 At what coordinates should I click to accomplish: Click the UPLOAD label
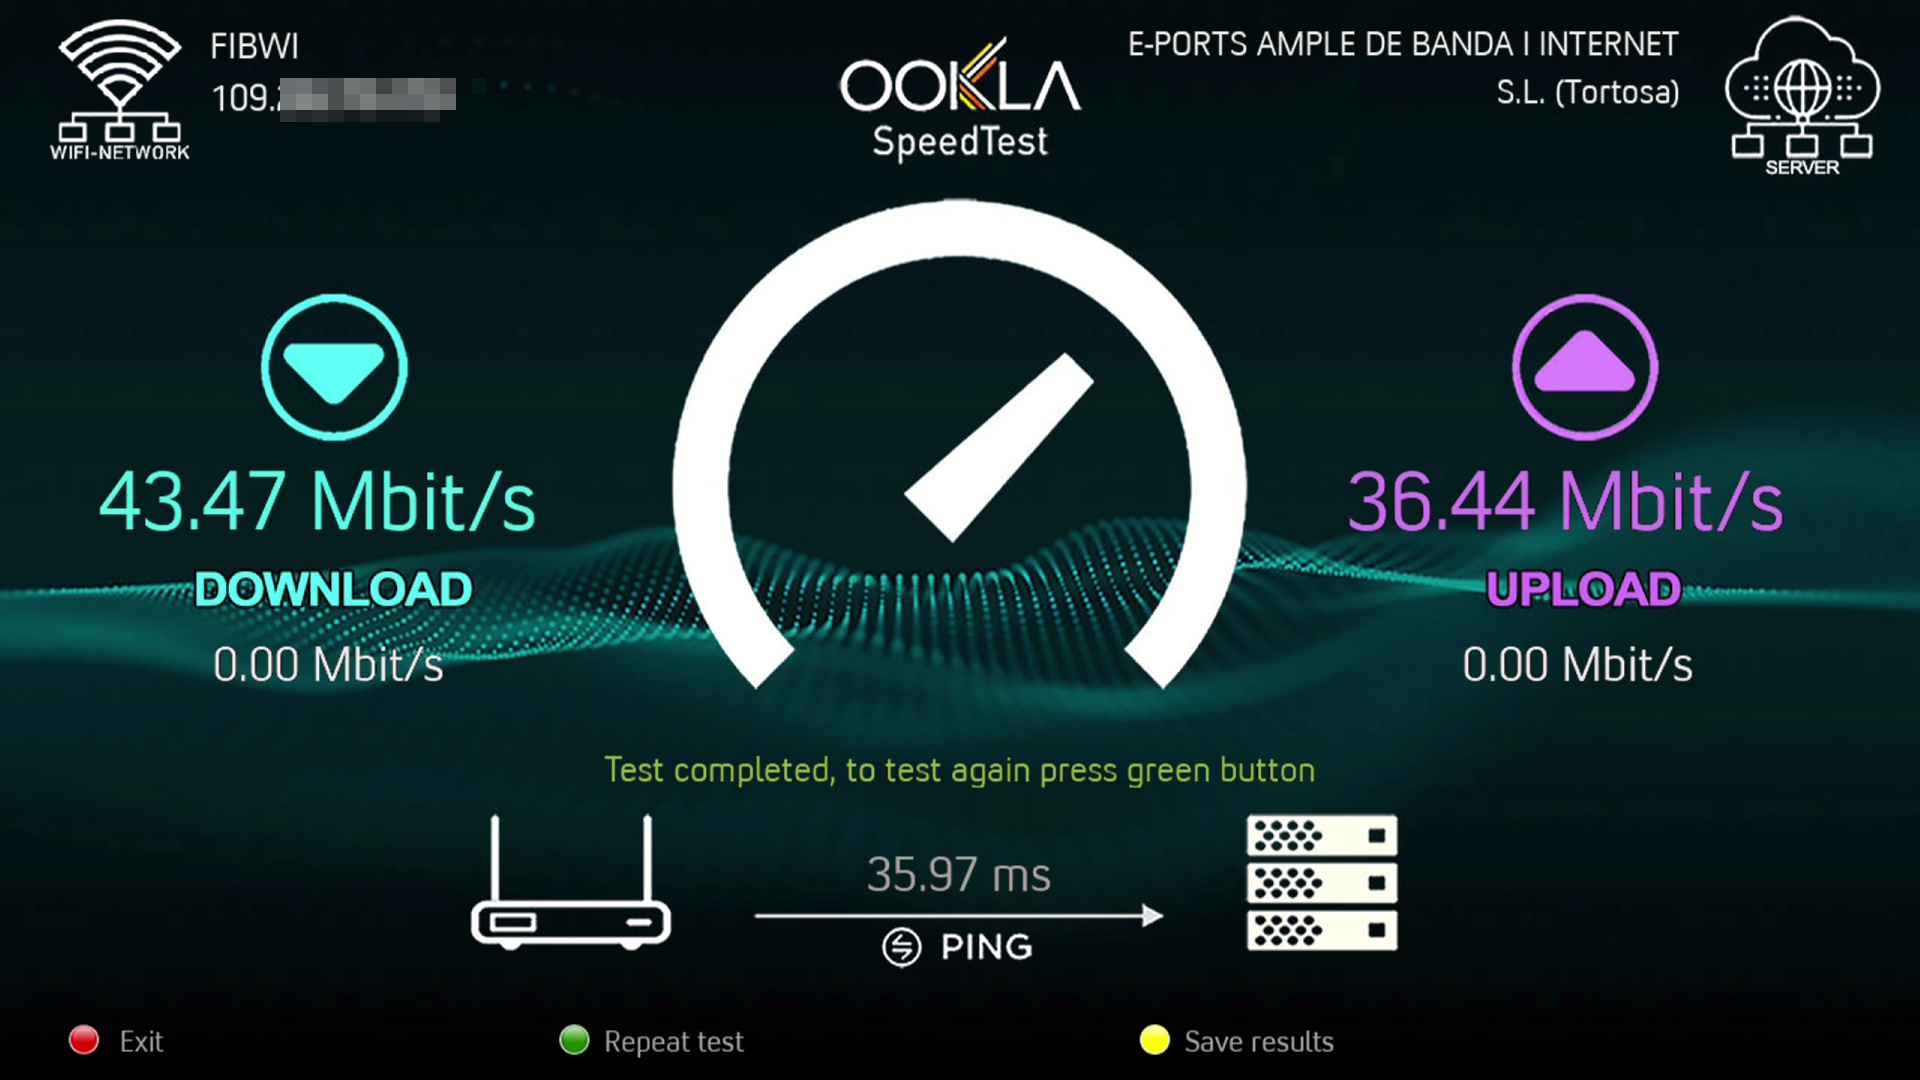(1584, 589)
